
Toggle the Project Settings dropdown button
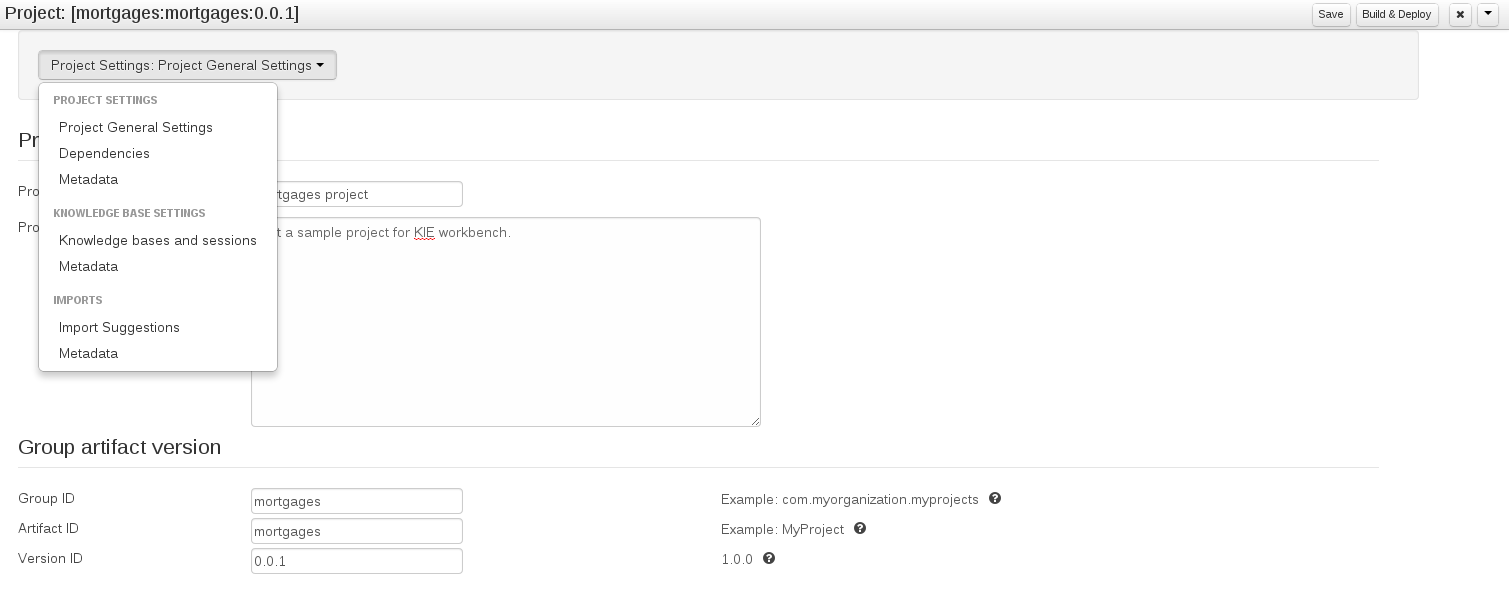click(187, 65)
